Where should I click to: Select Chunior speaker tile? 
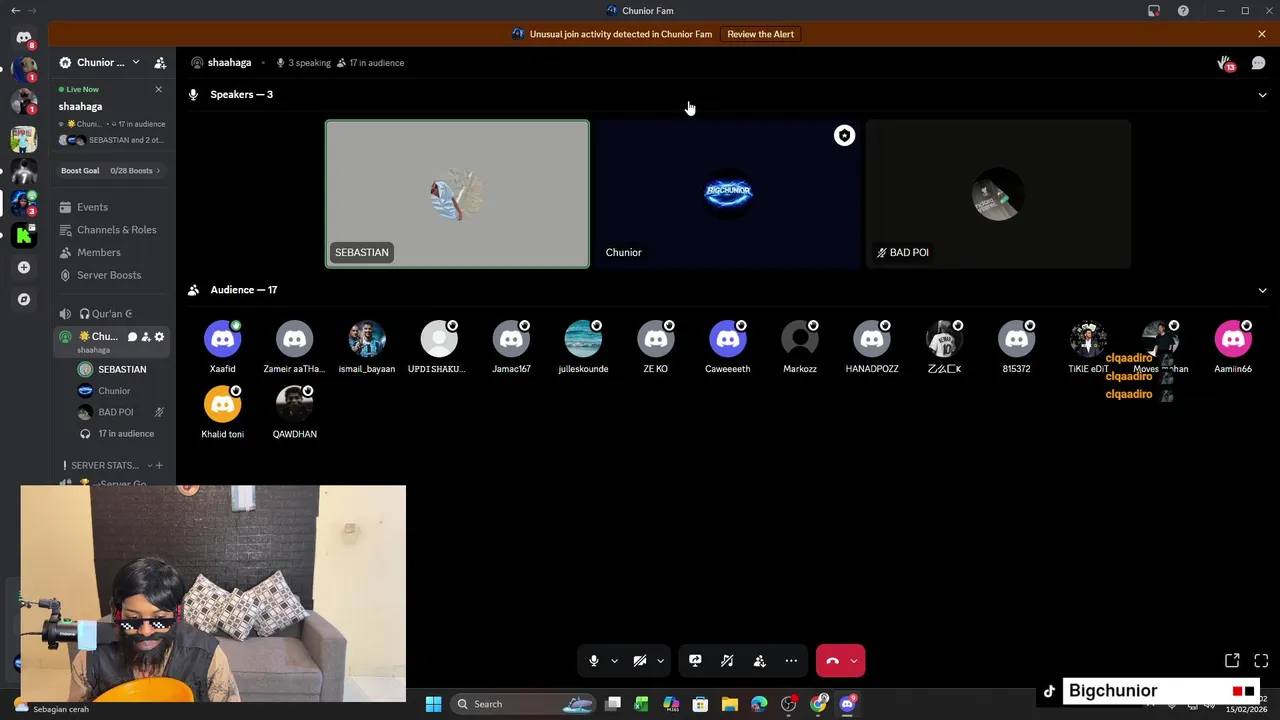point(728,194)
